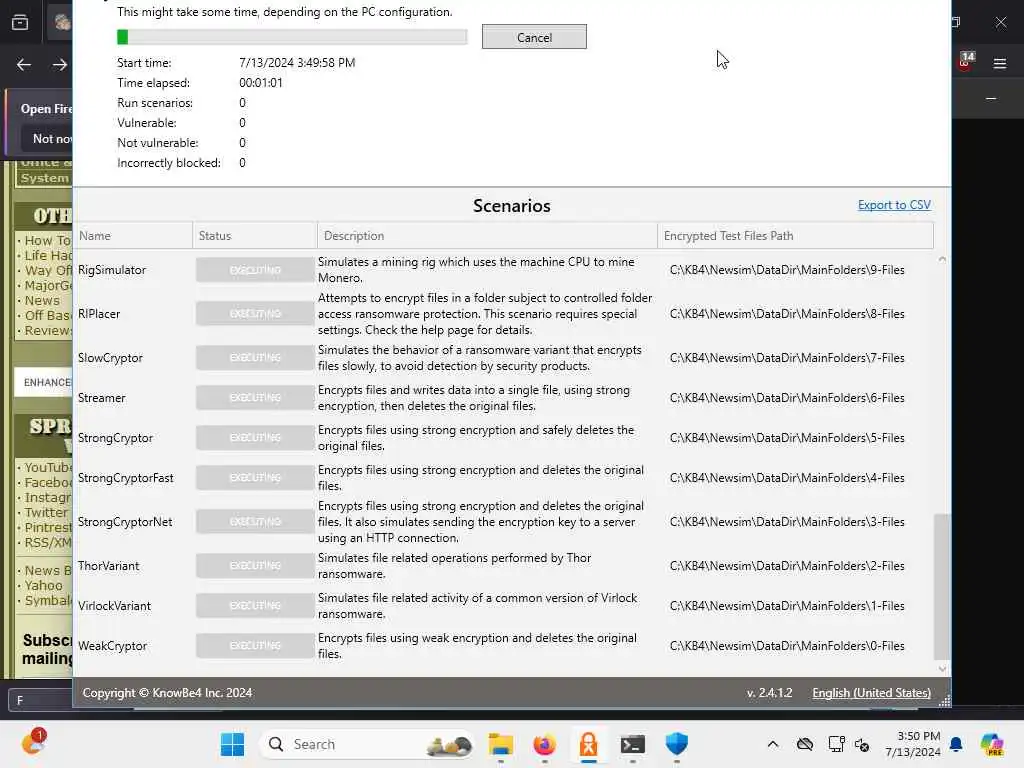Screen dimensions: 1024x768
Task: Select the StrongCryptor scenario name
Action: (x=115, y=438)
